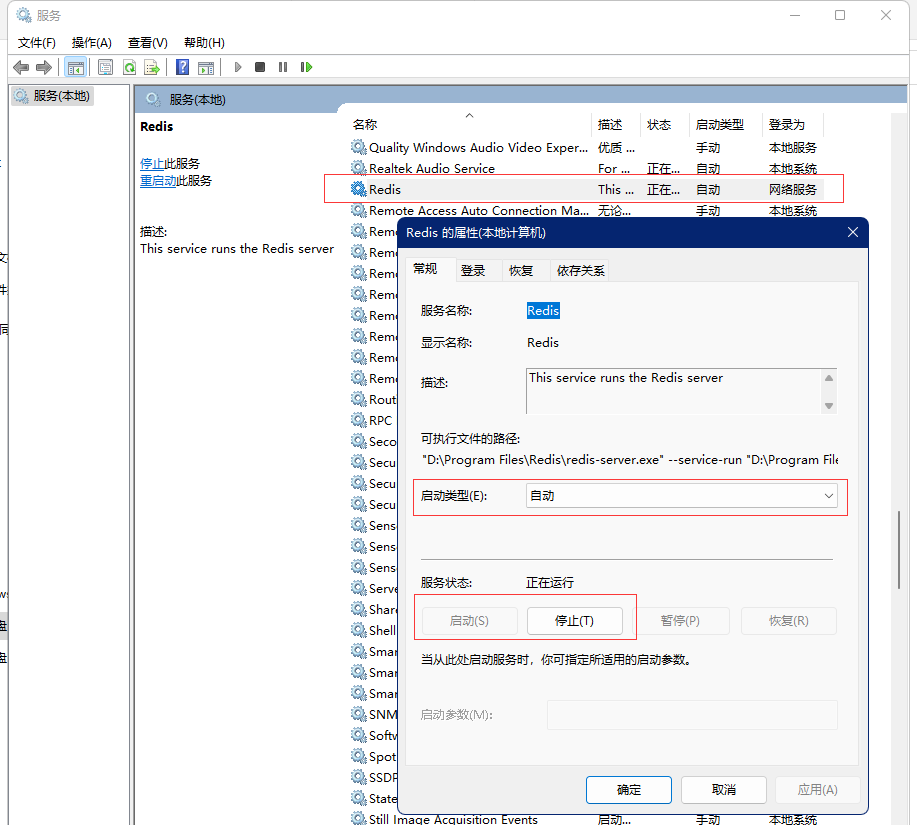Select Remote Access Auto Connection Manager row
This screenshot has width=917, height=825.
click(x=587, y=210)
